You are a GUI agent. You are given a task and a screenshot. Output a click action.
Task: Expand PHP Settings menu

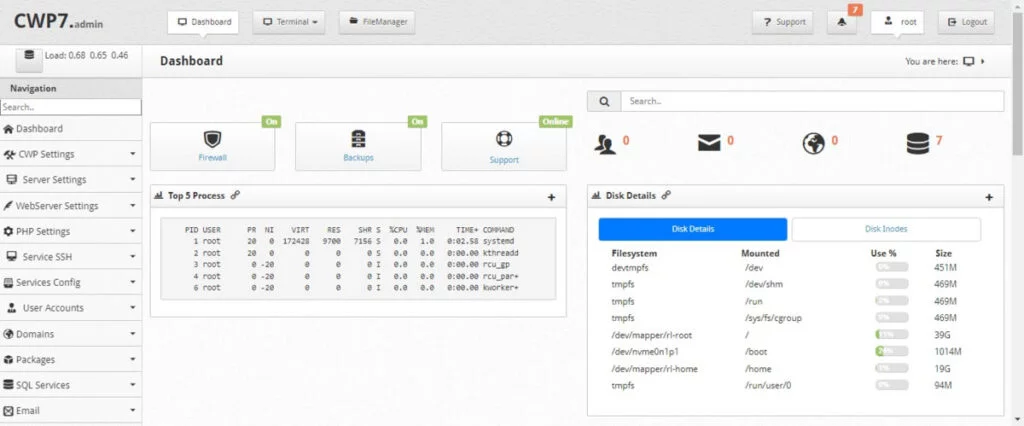tap(71, 231)
